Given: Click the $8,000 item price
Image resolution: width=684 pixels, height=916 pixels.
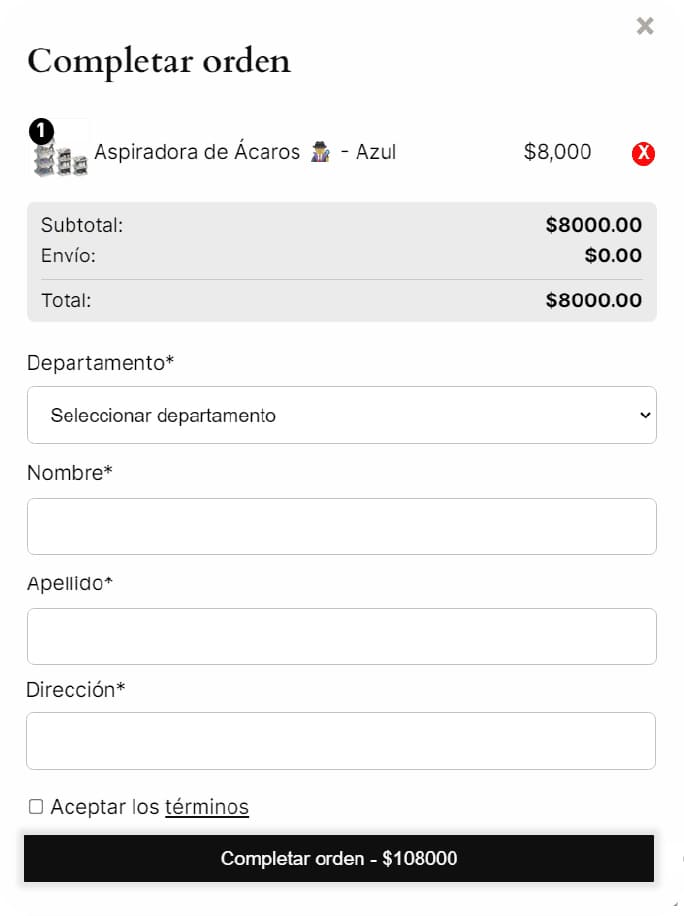Looking at the screenshot, I should point(557,152).
